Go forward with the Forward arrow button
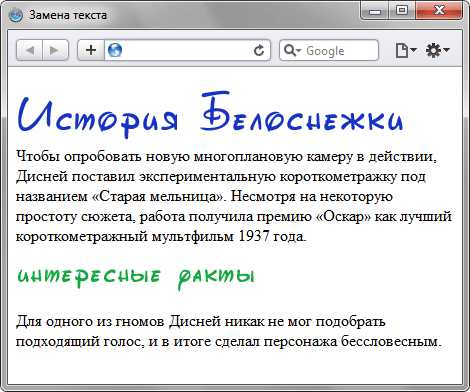This screenshot has height=392, width=470. 55,50
